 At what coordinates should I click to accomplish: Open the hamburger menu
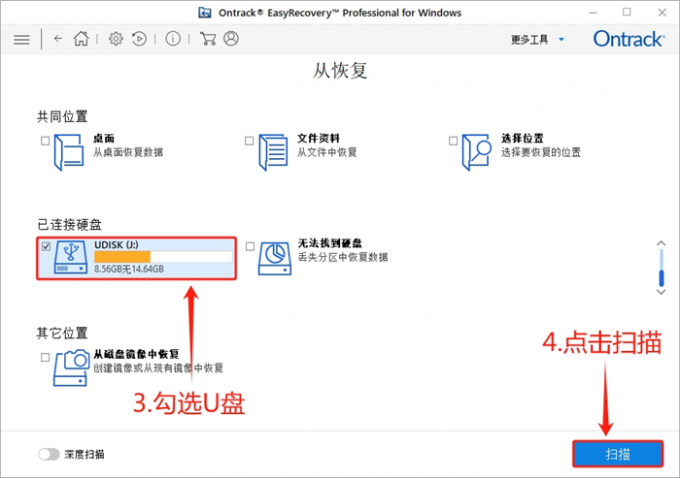22,39
